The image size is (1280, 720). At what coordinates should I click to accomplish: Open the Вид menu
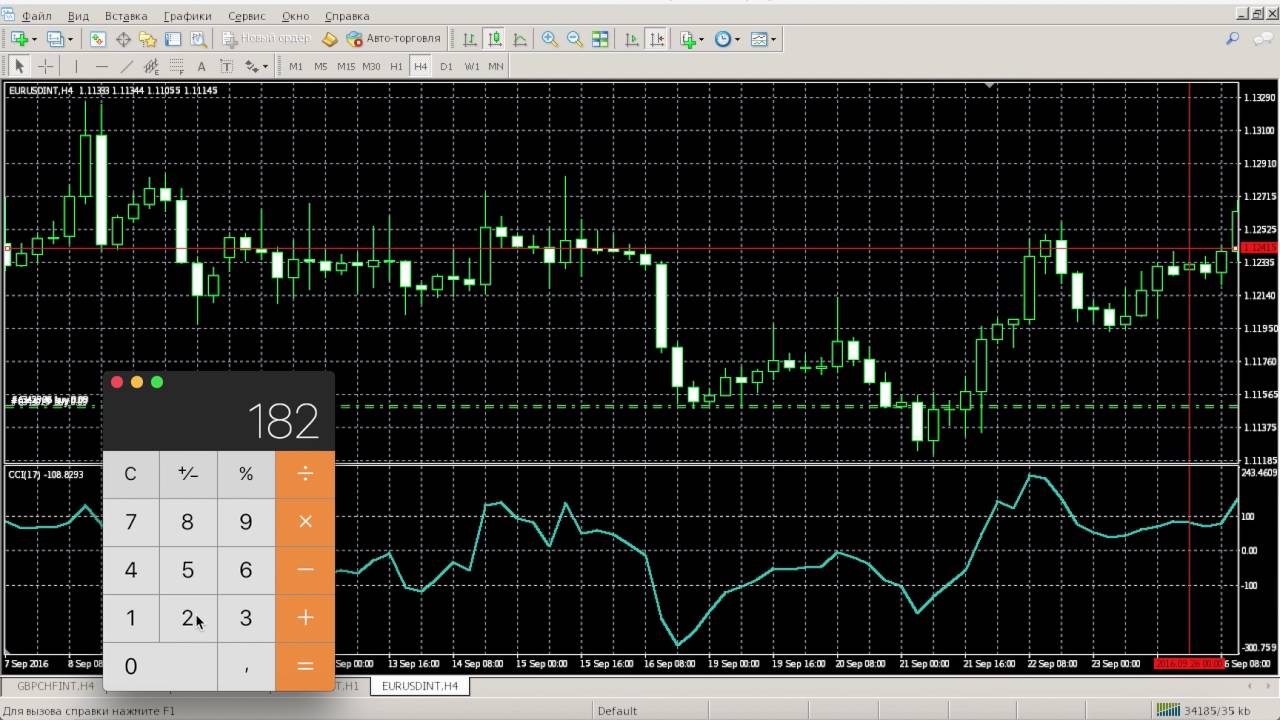click(78, 16)
